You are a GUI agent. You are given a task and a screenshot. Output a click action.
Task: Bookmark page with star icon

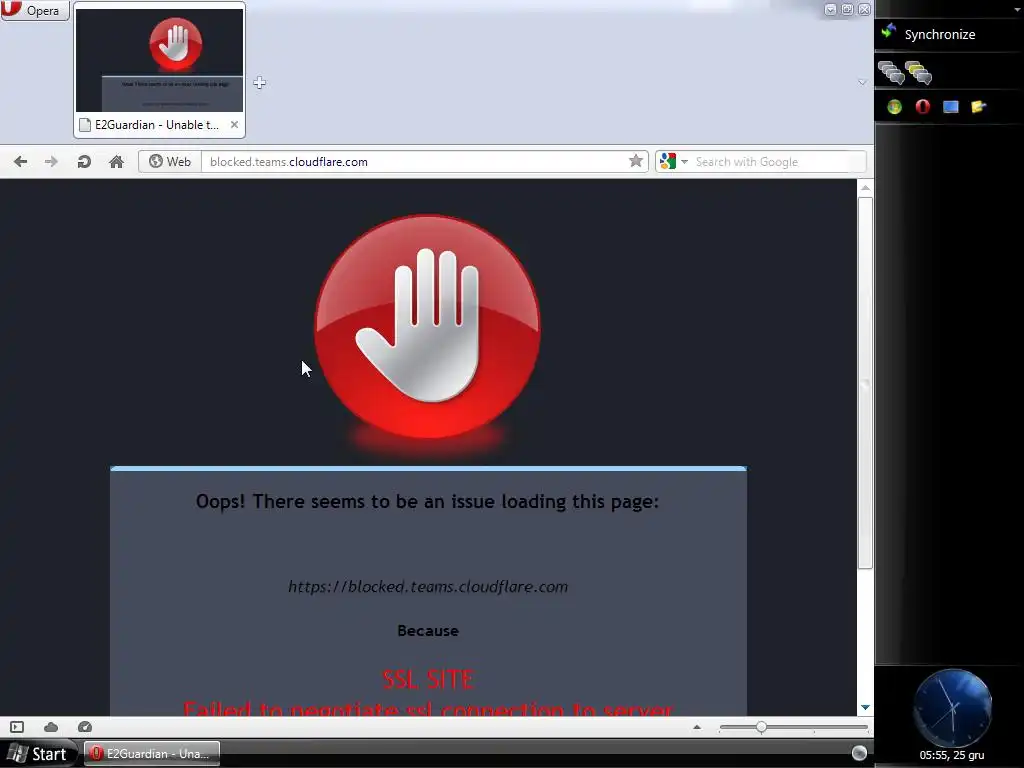tap(635, 161)
